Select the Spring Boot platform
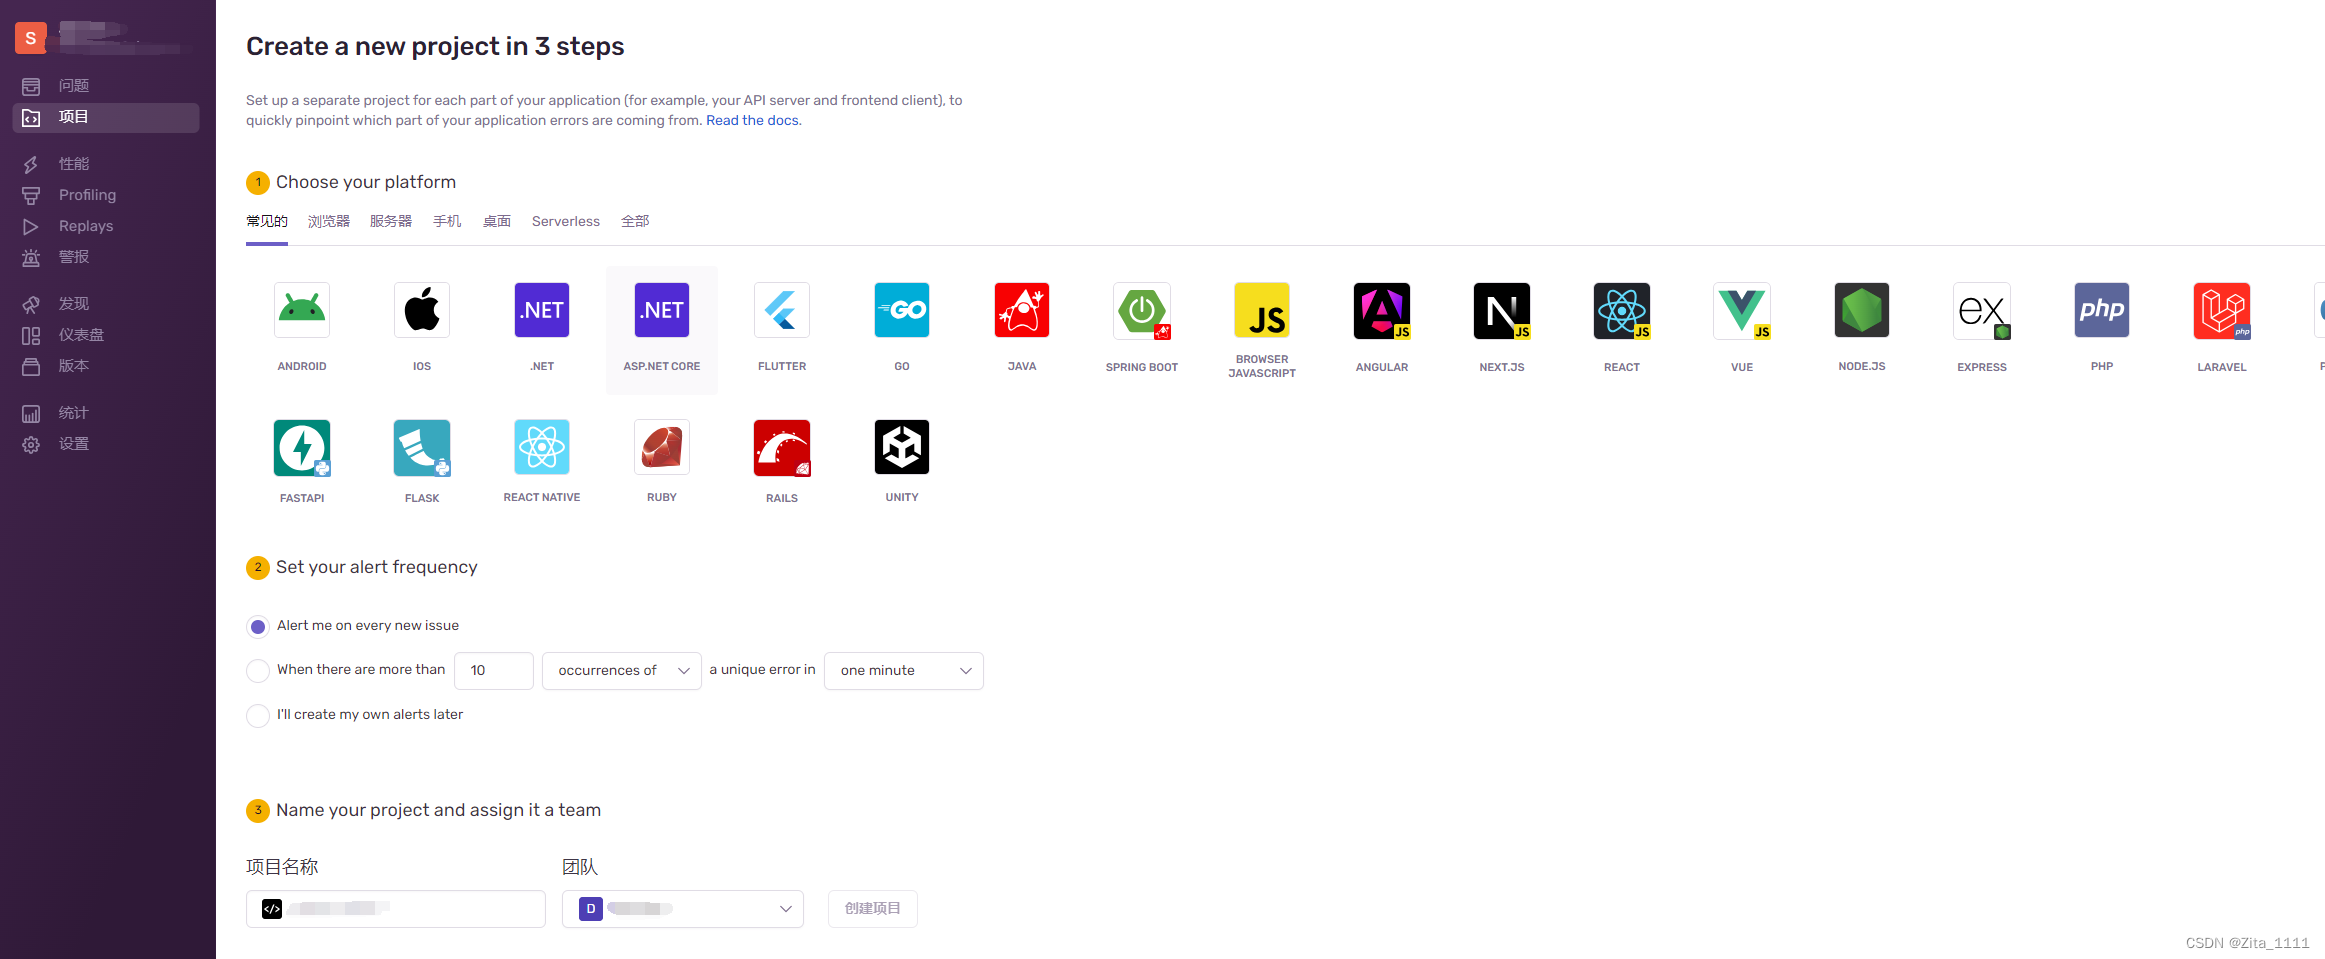 (x=1142, y=310)
